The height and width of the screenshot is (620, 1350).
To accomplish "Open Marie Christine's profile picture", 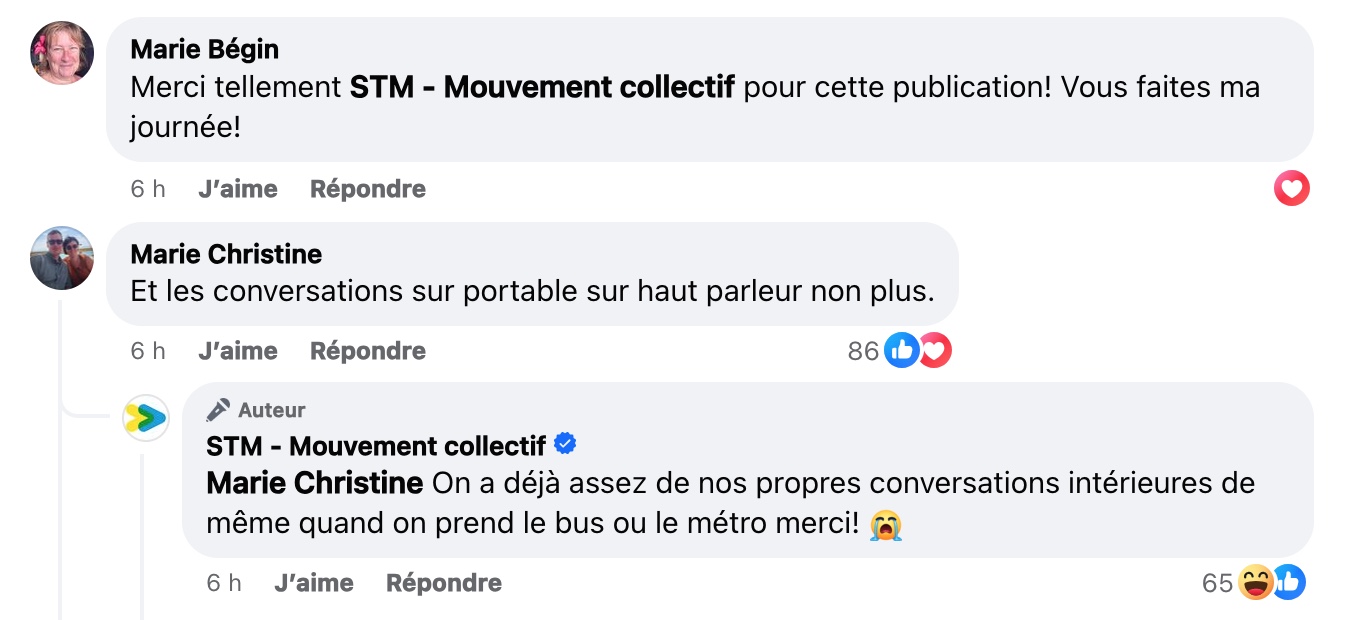I will [62, 258].
